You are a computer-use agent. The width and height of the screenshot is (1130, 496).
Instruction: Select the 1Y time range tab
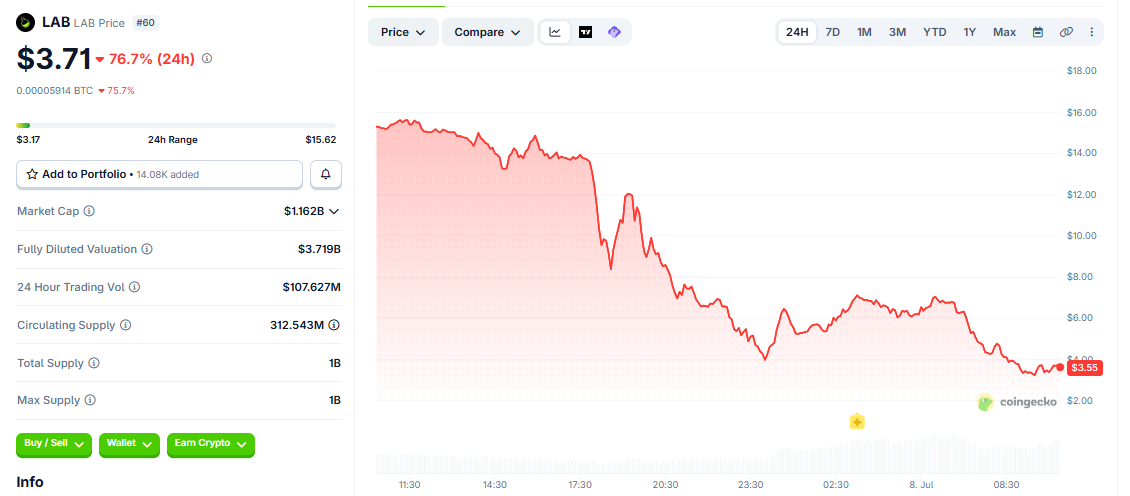(969, 32)
